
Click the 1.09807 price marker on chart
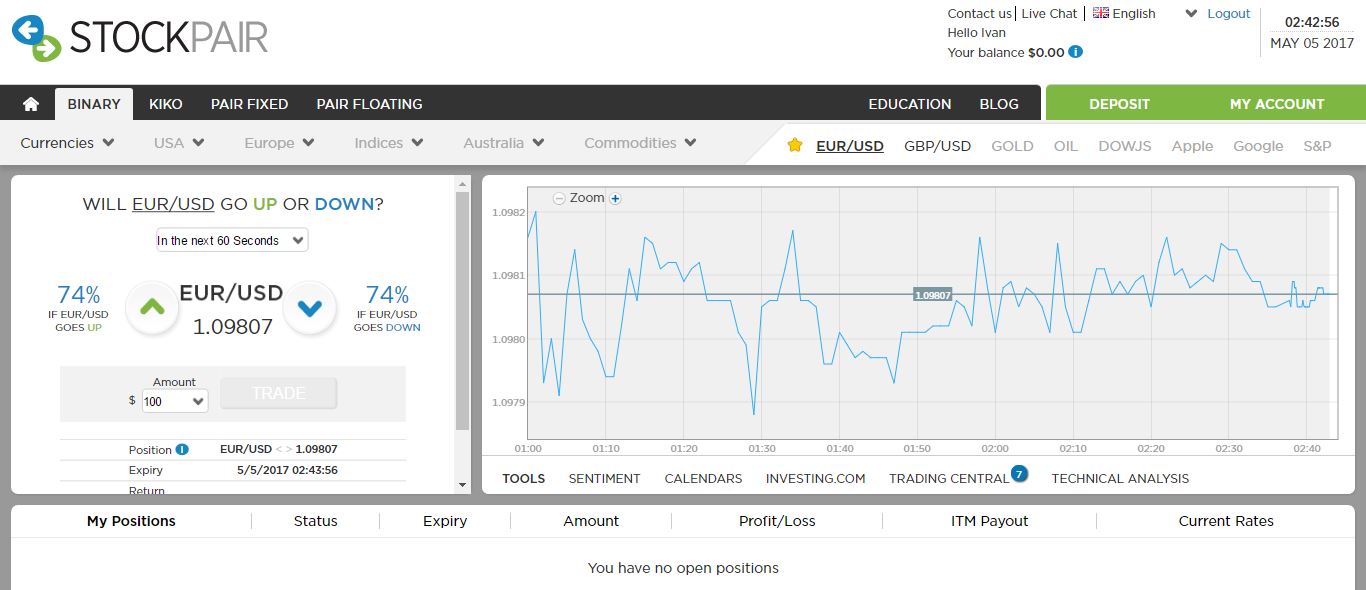(x=932, y=294)
